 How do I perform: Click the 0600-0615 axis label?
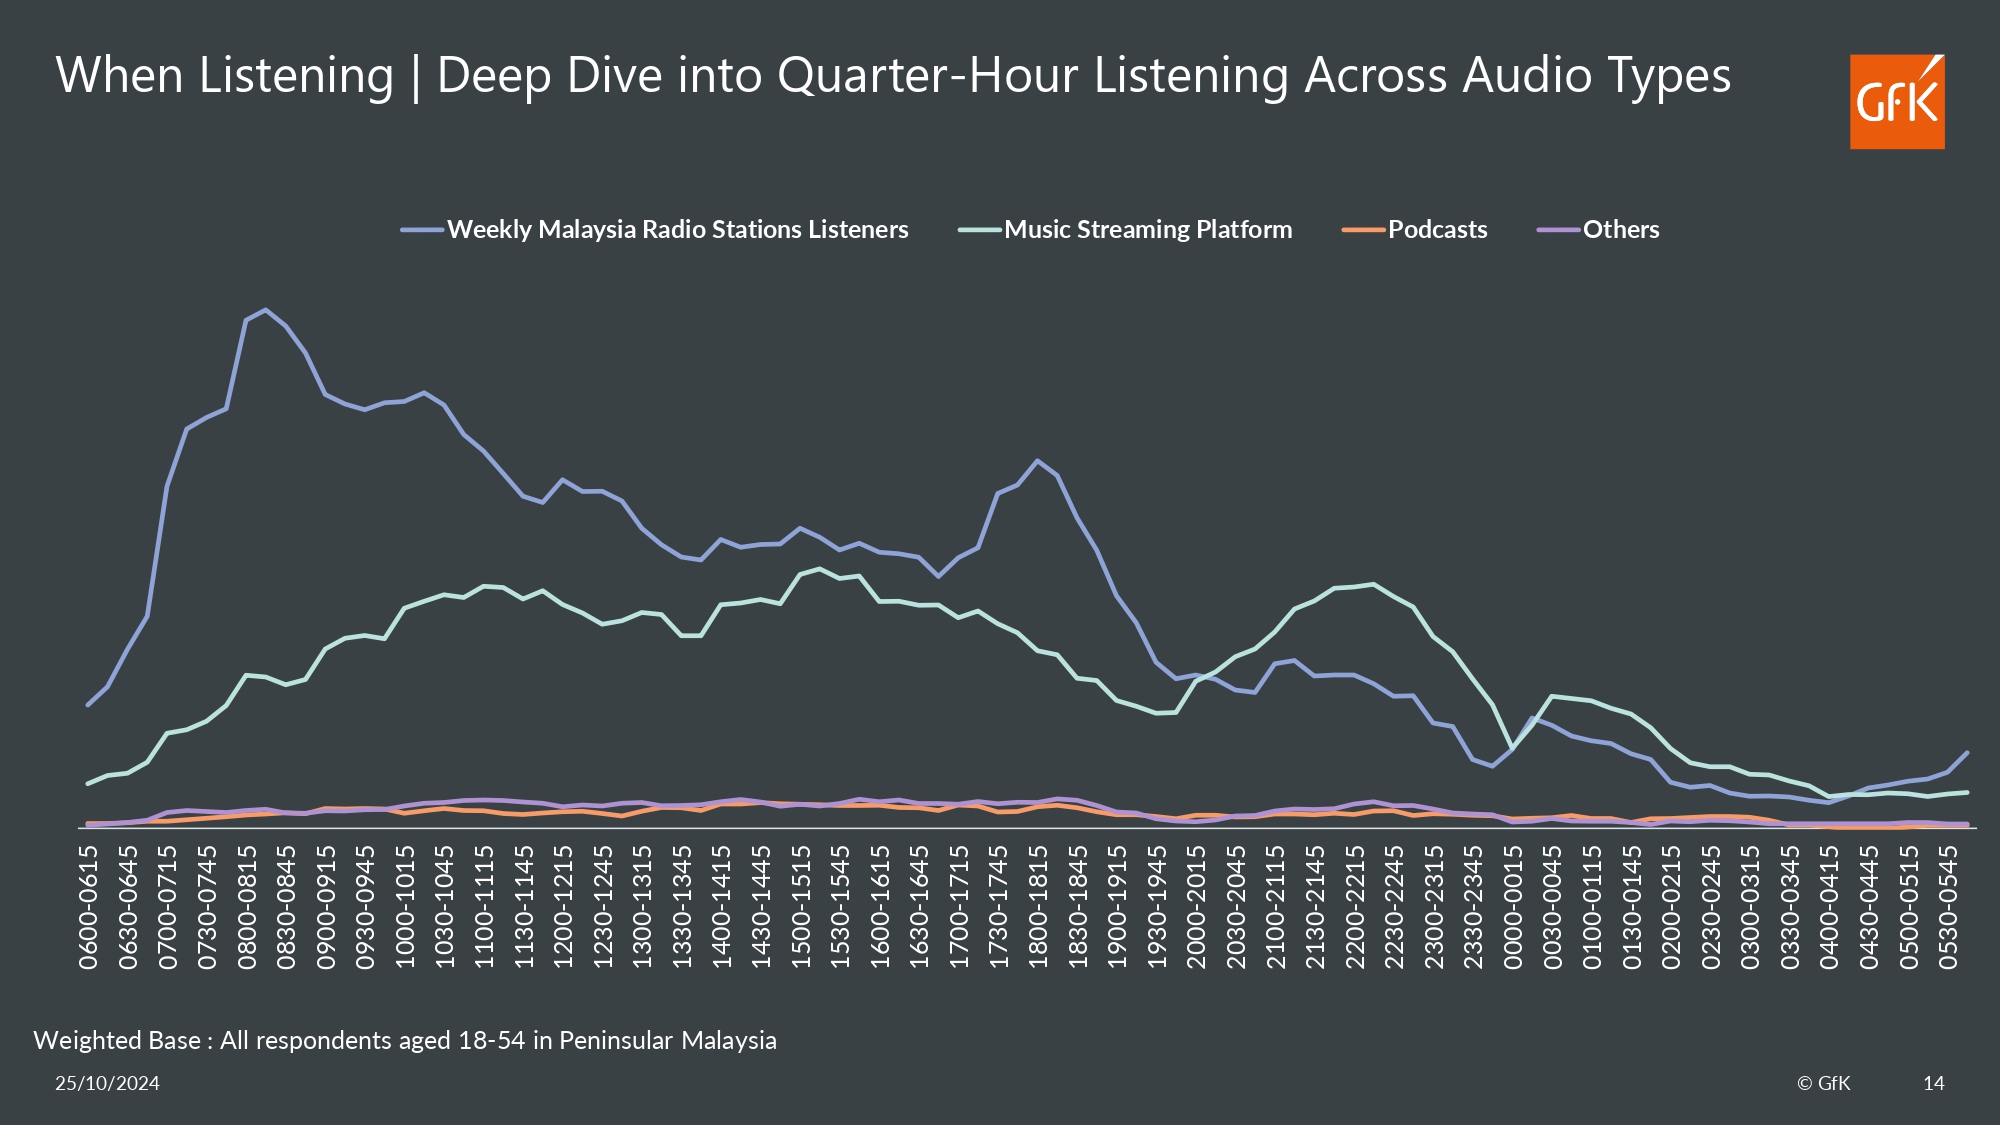coord(89,907)
